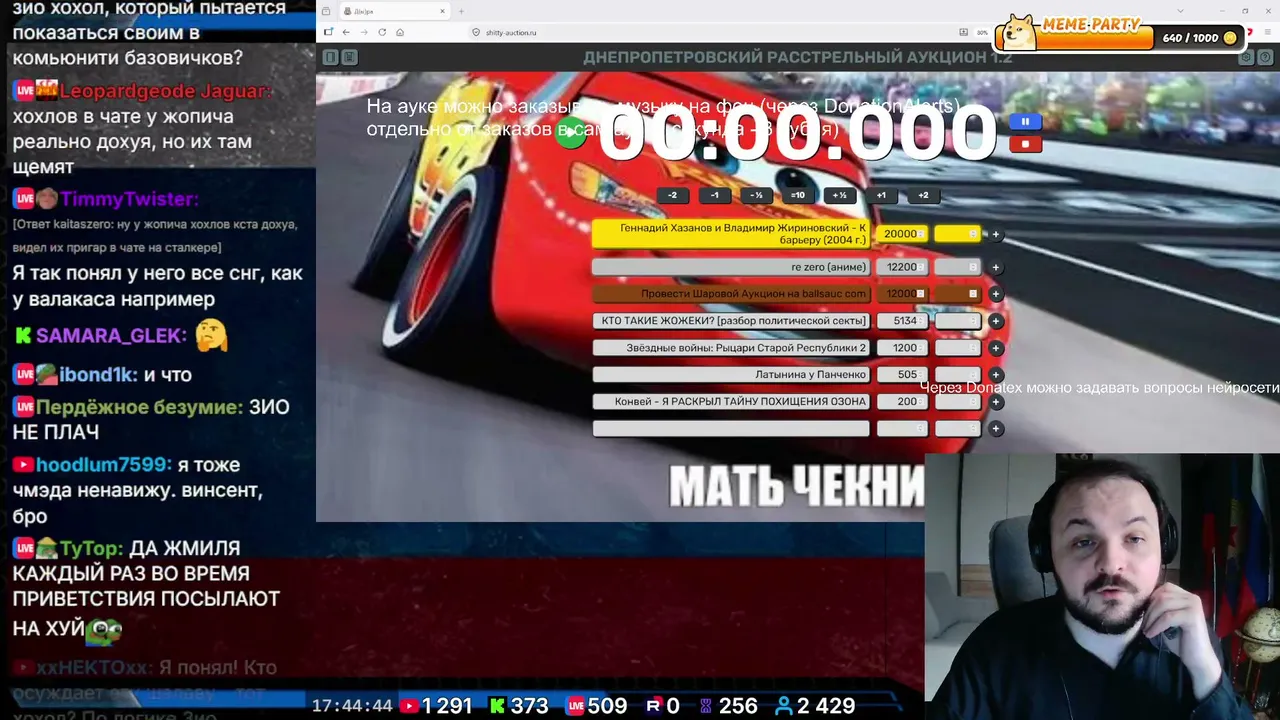Click the second icon left of auction title
This screenshot has height=720, width=1280.
pyautogui.click(x=349, y=58)
